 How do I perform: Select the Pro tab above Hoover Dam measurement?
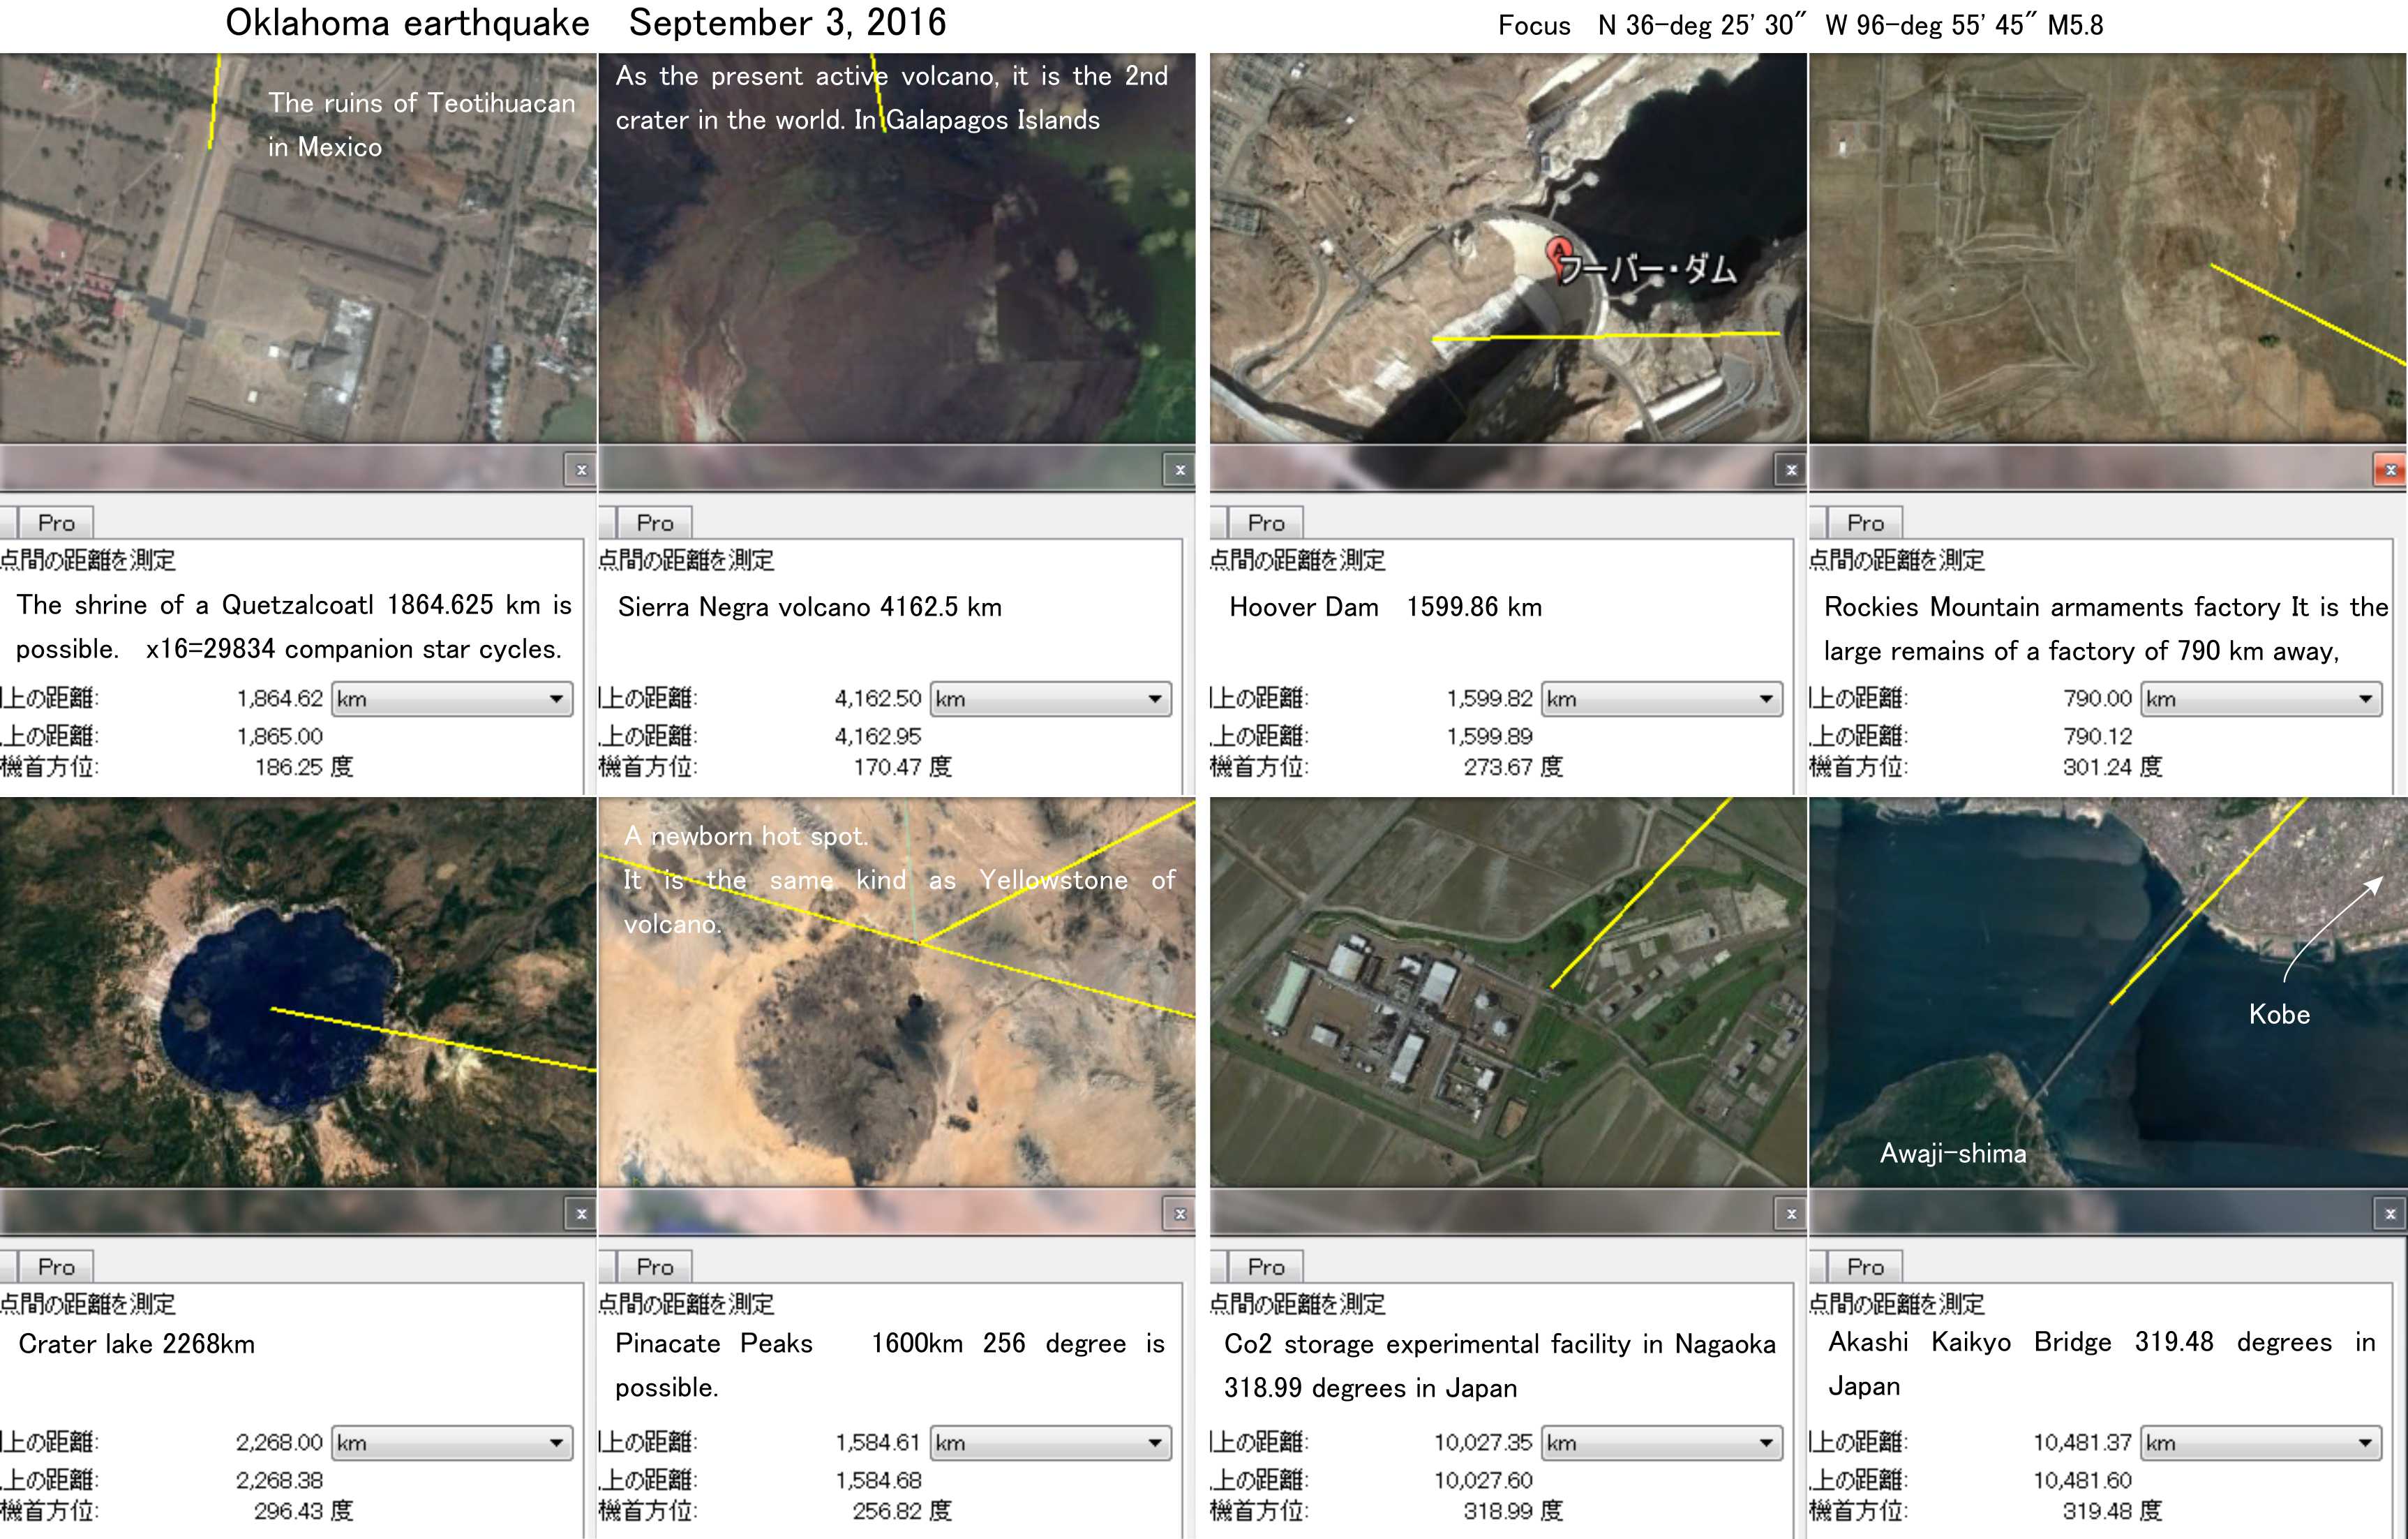click(1265, 523)
